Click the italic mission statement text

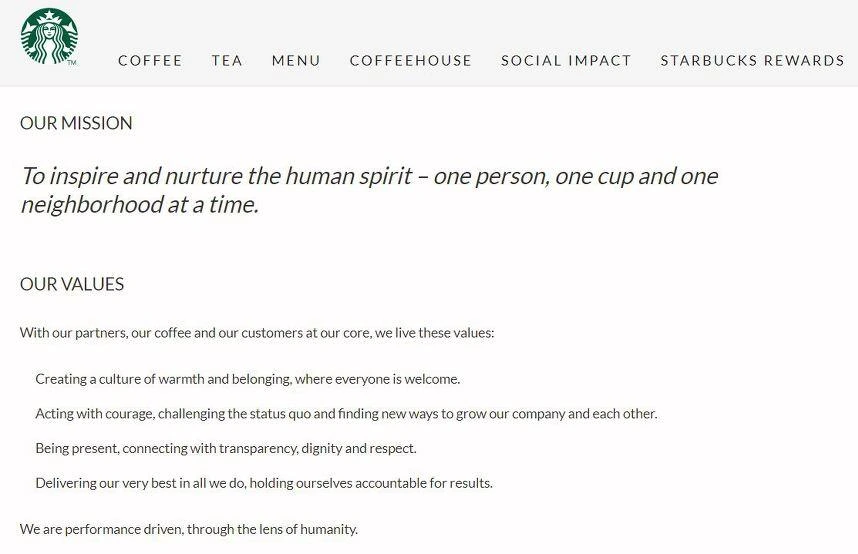click(369, 190)
